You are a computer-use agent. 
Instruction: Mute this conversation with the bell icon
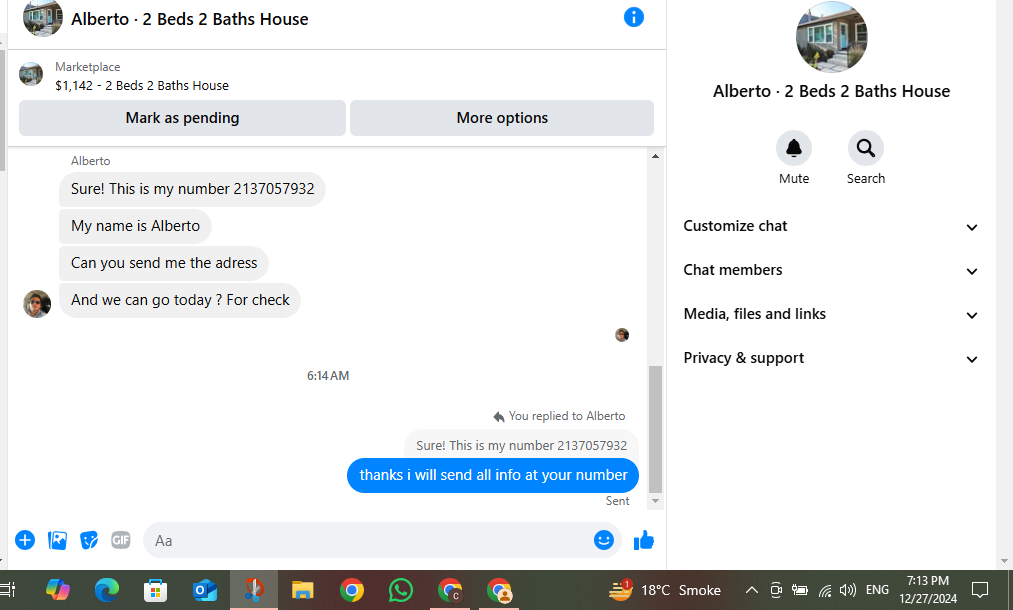[793, 149]
